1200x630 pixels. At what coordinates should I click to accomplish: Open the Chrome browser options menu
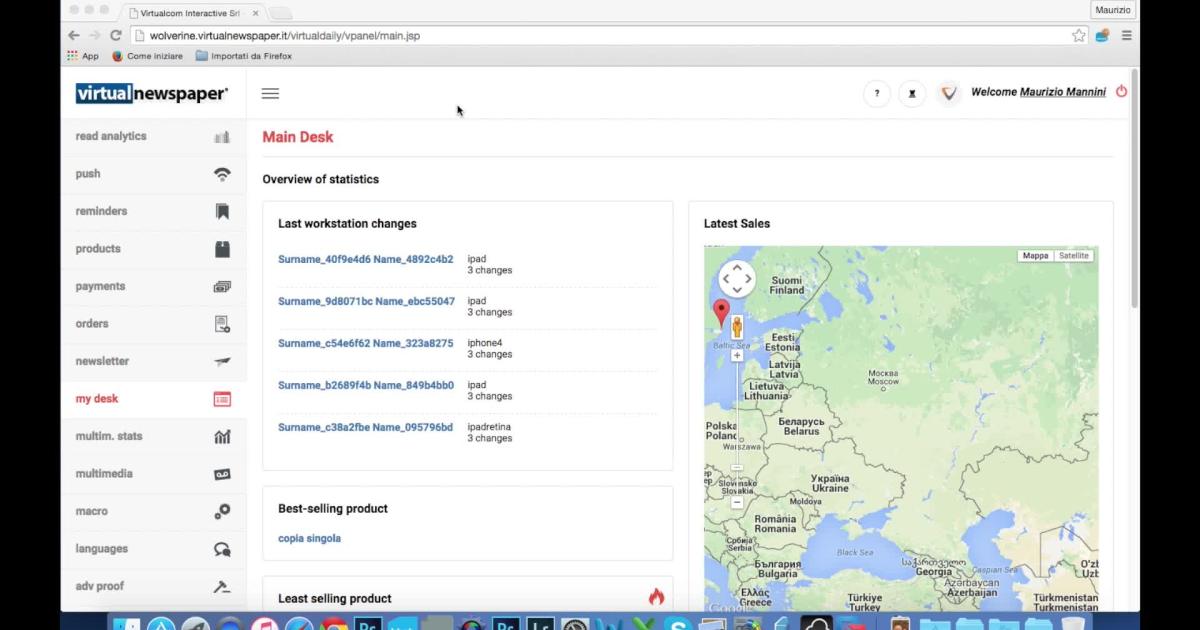coord(1126,35)
